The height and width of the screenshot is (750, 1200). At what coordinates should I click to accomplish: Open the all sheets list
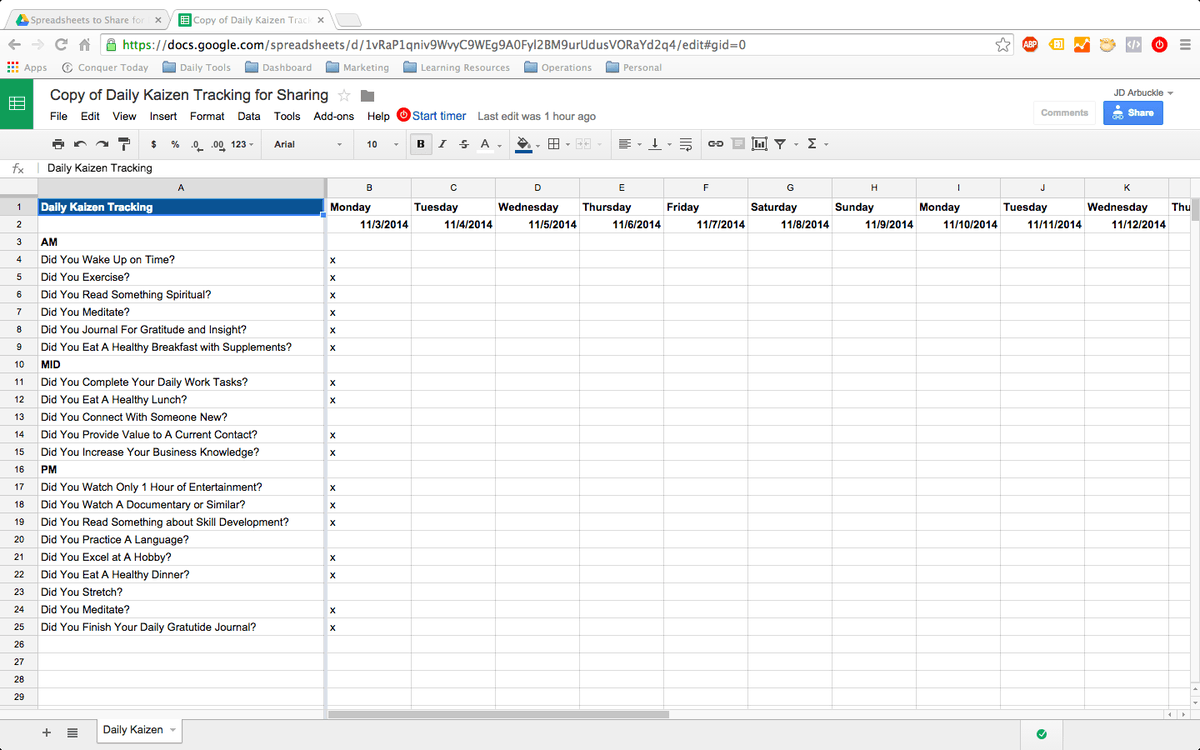click(x=72, y=732)
